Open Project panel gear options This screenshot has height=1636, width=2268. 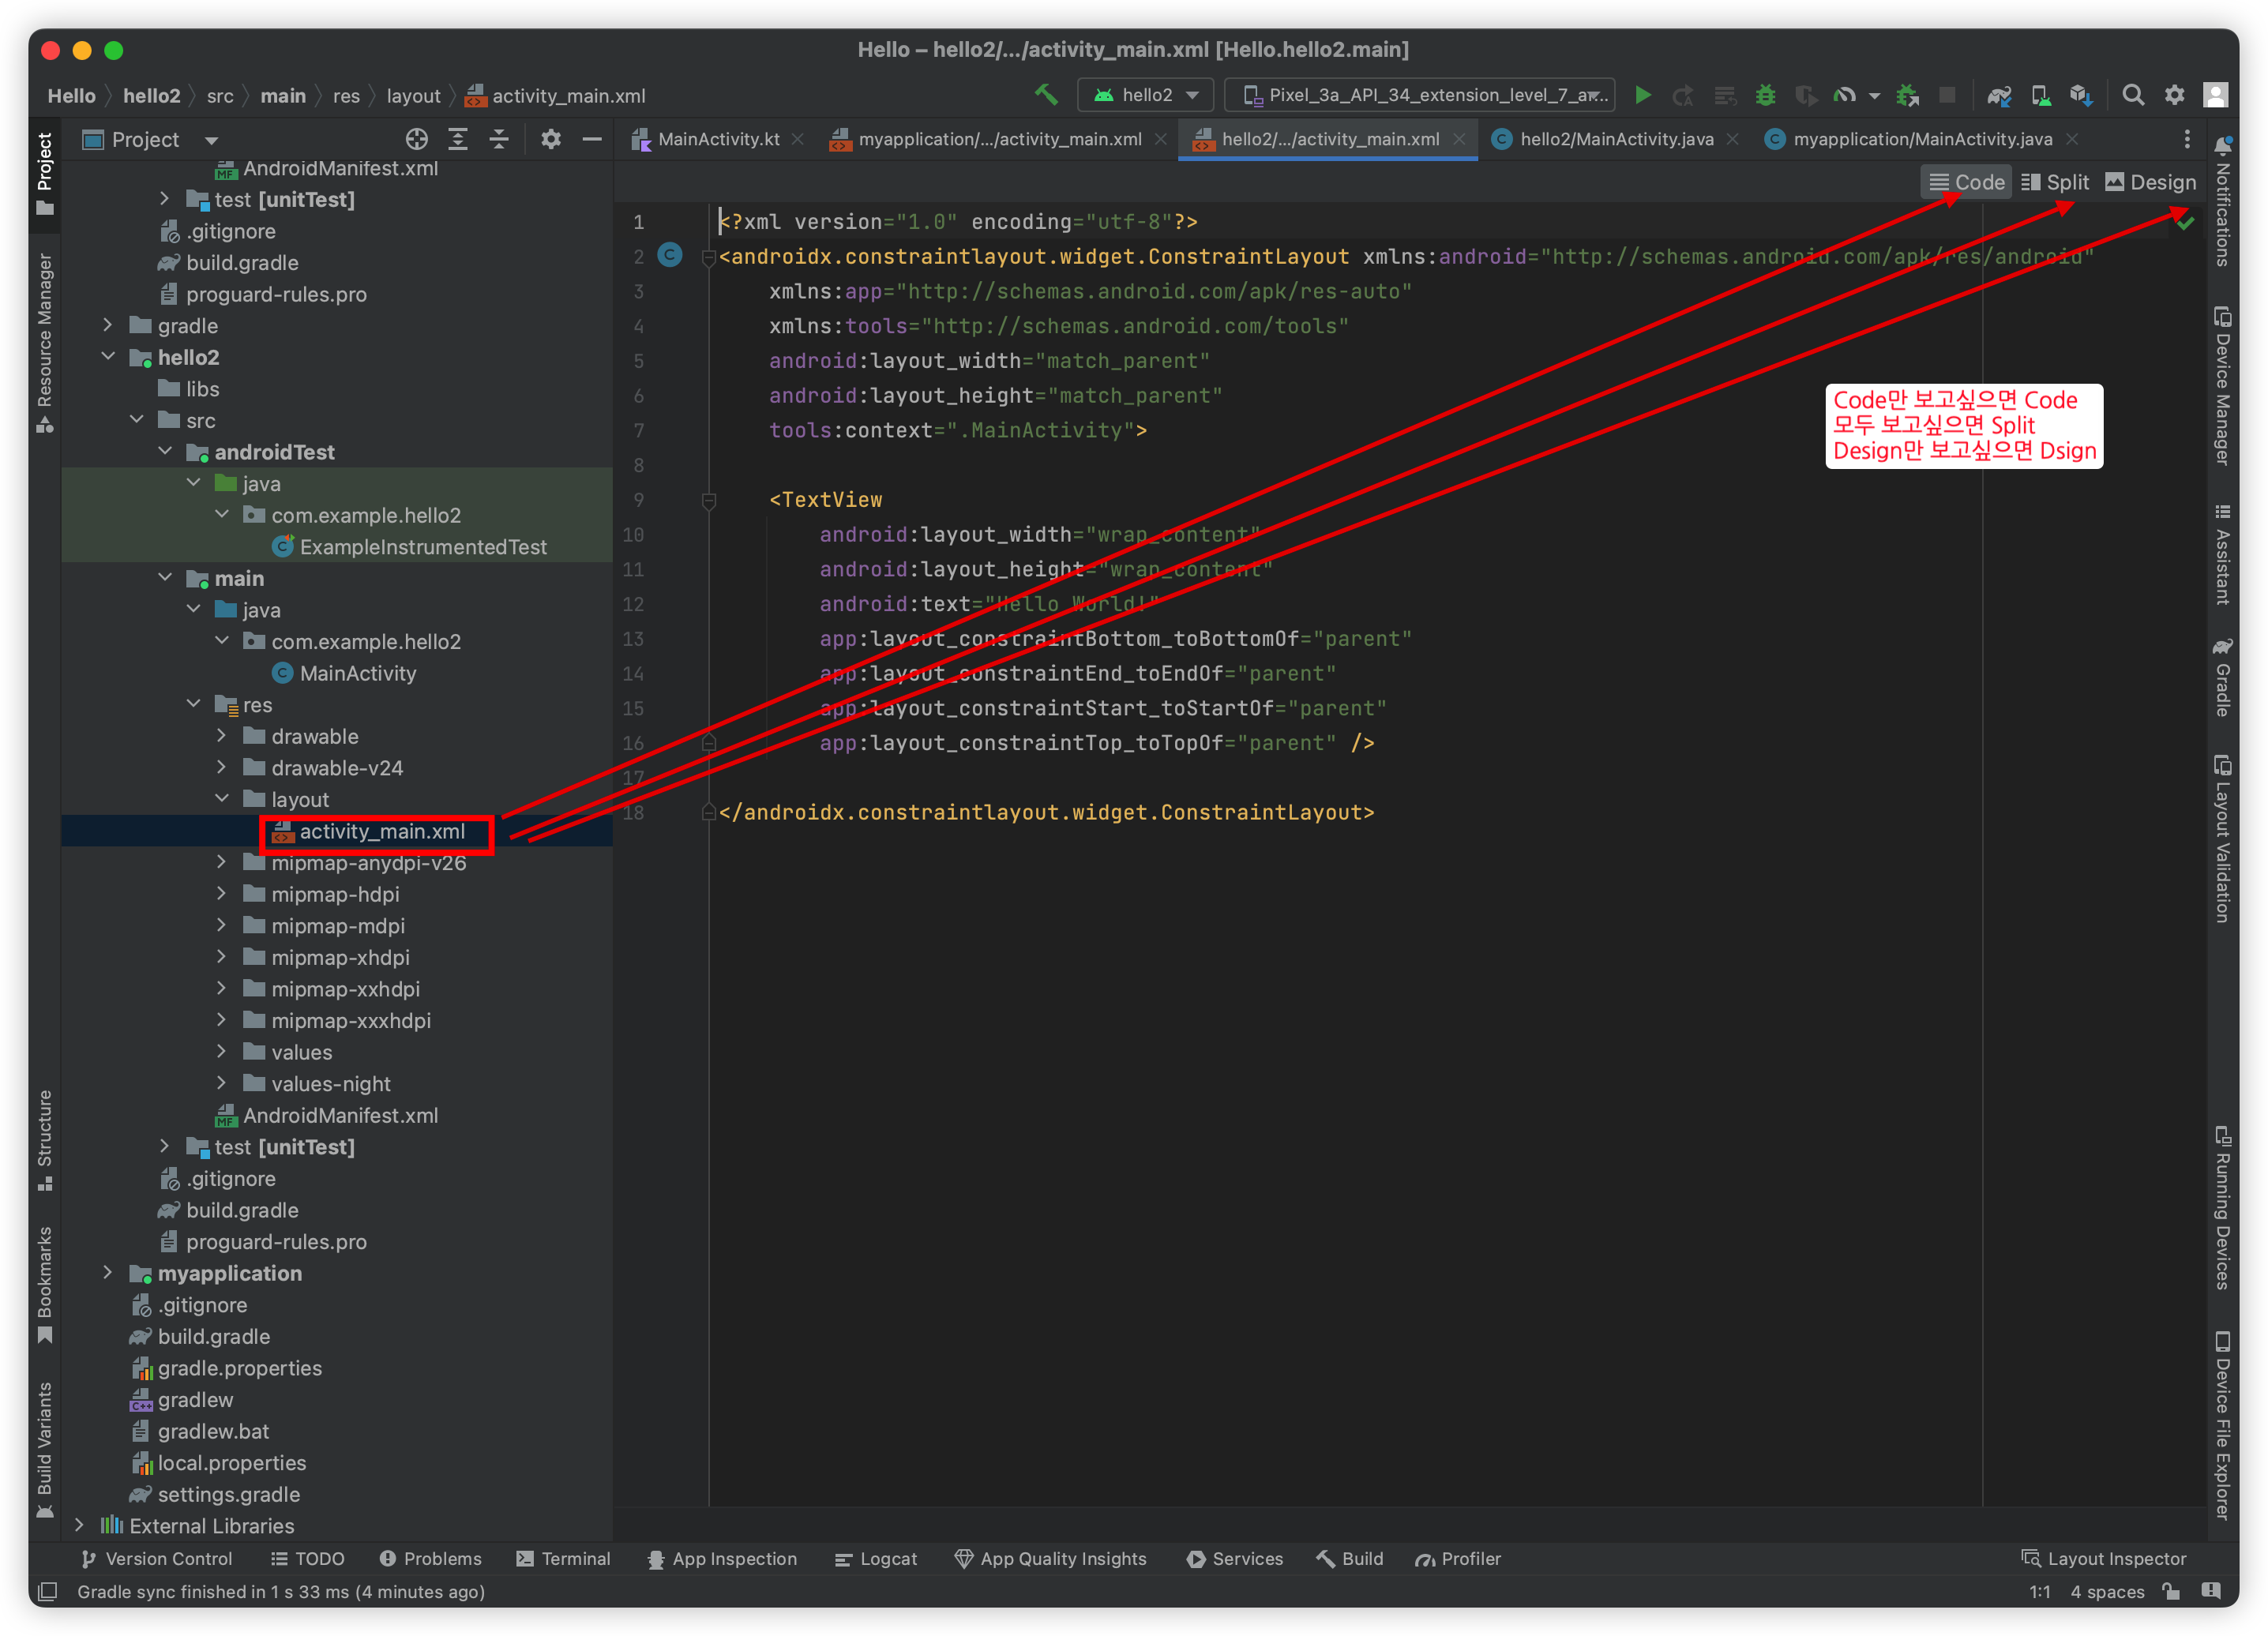point(550,139)
